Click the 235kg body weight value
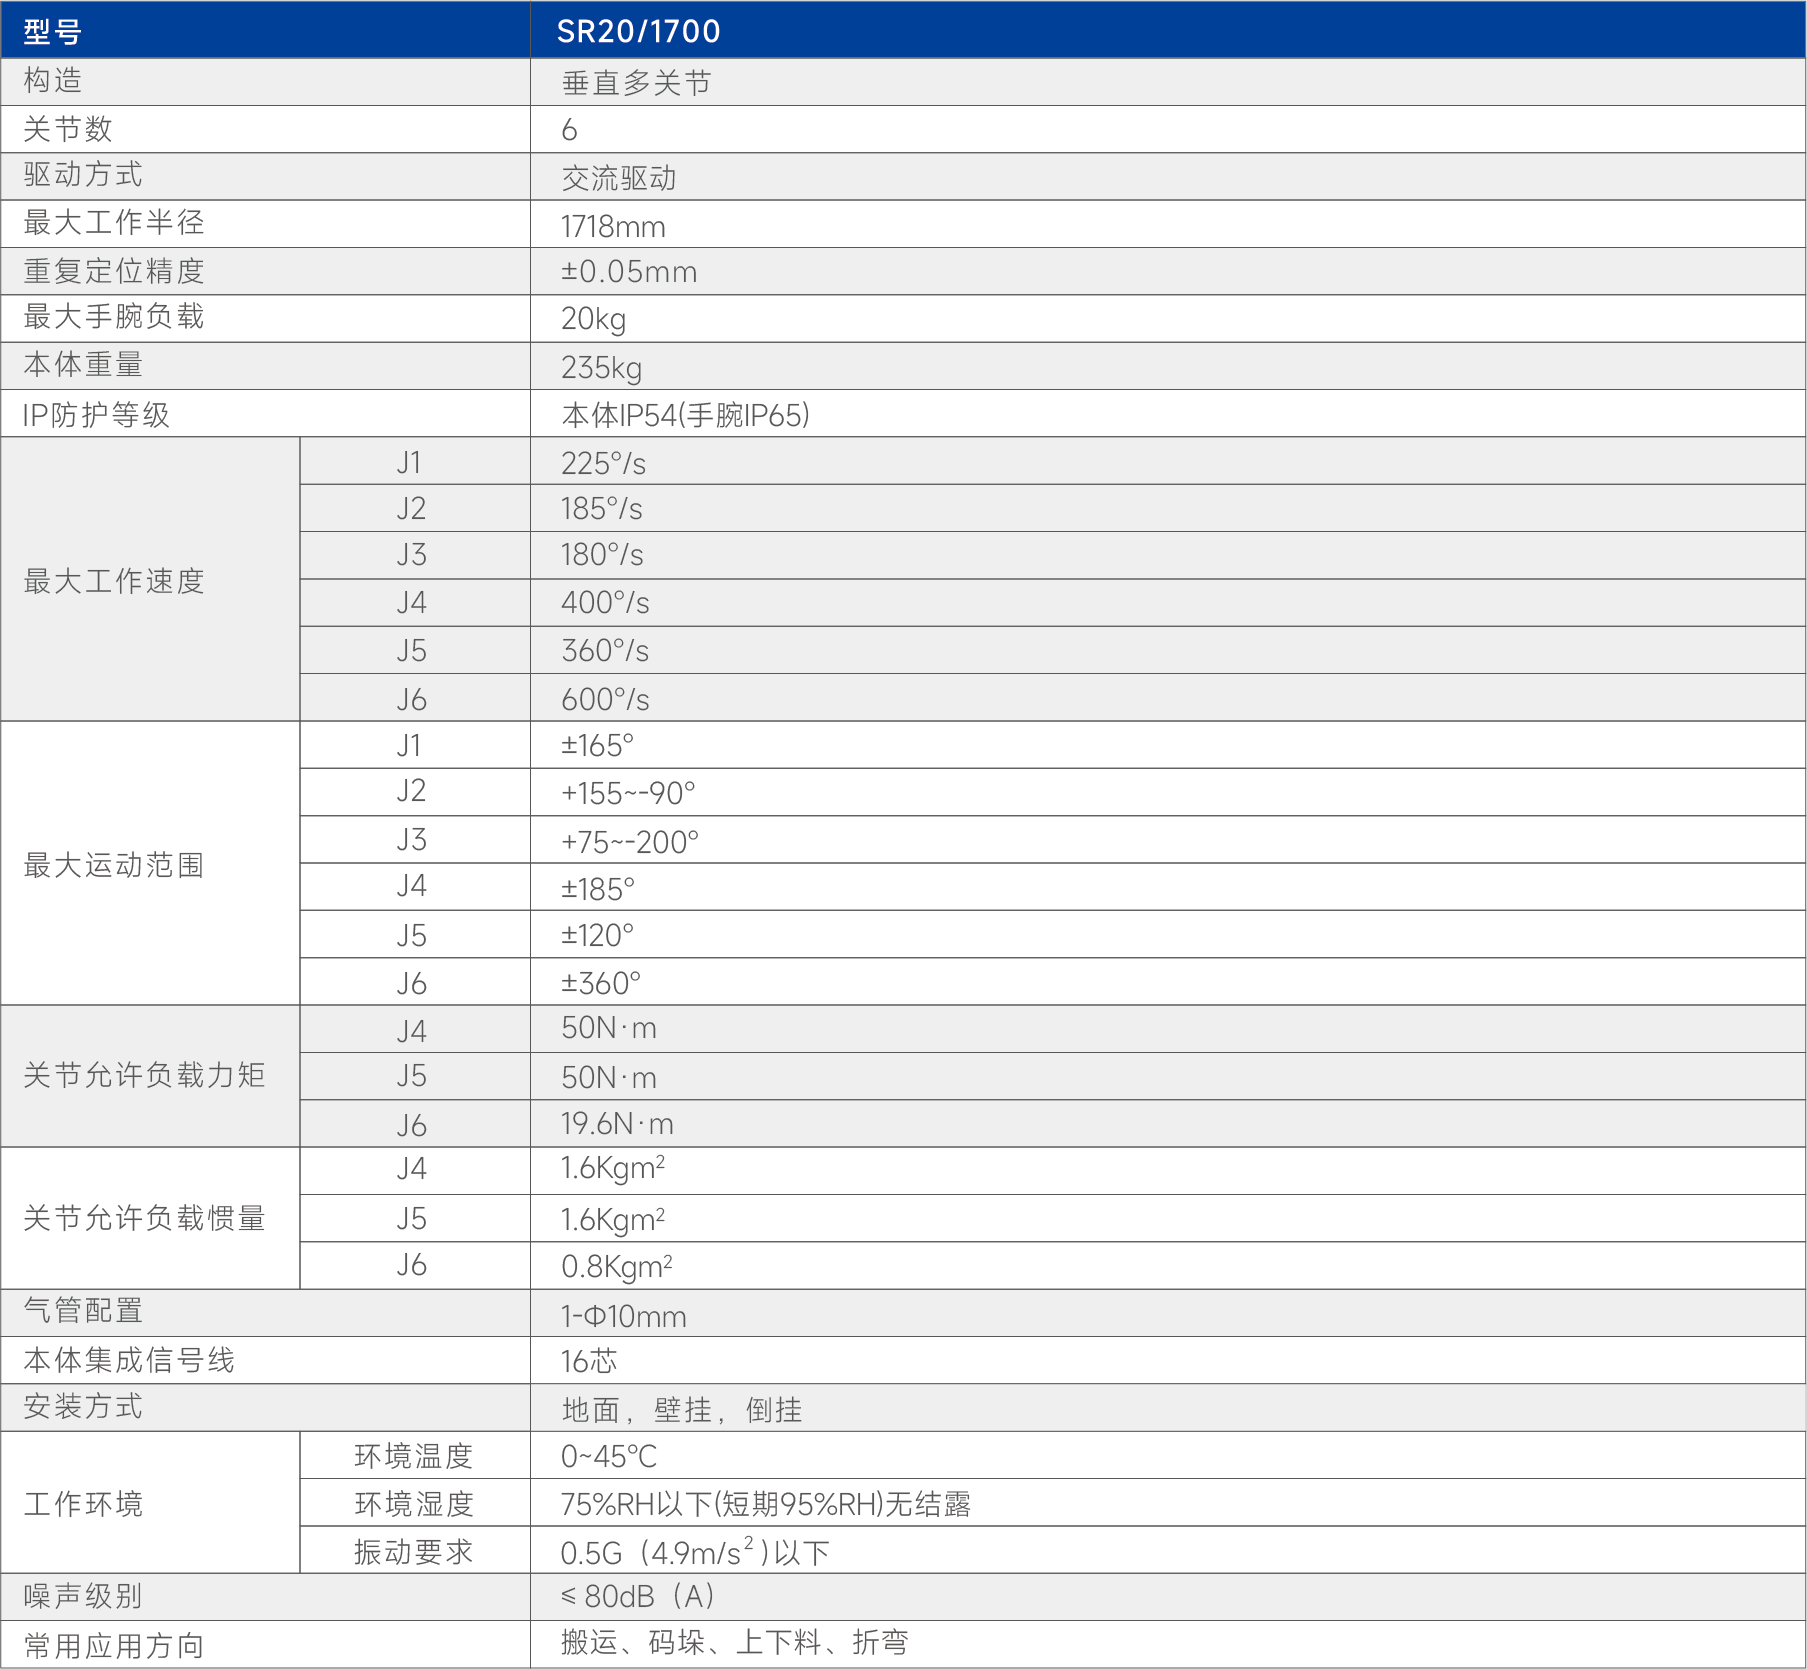This screenshot has width=1807, height=1669. tap(601, 368)
